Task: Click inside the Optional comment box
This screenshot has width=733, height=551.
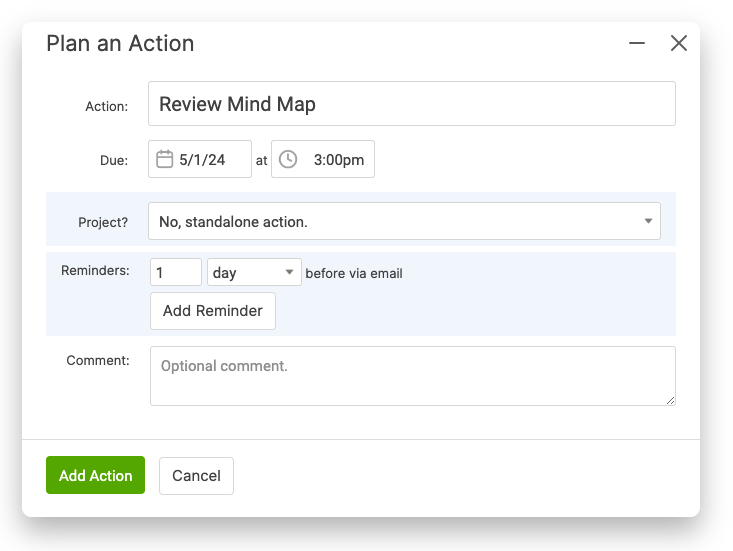Action: pyautogui.click(x=412, y=376)
